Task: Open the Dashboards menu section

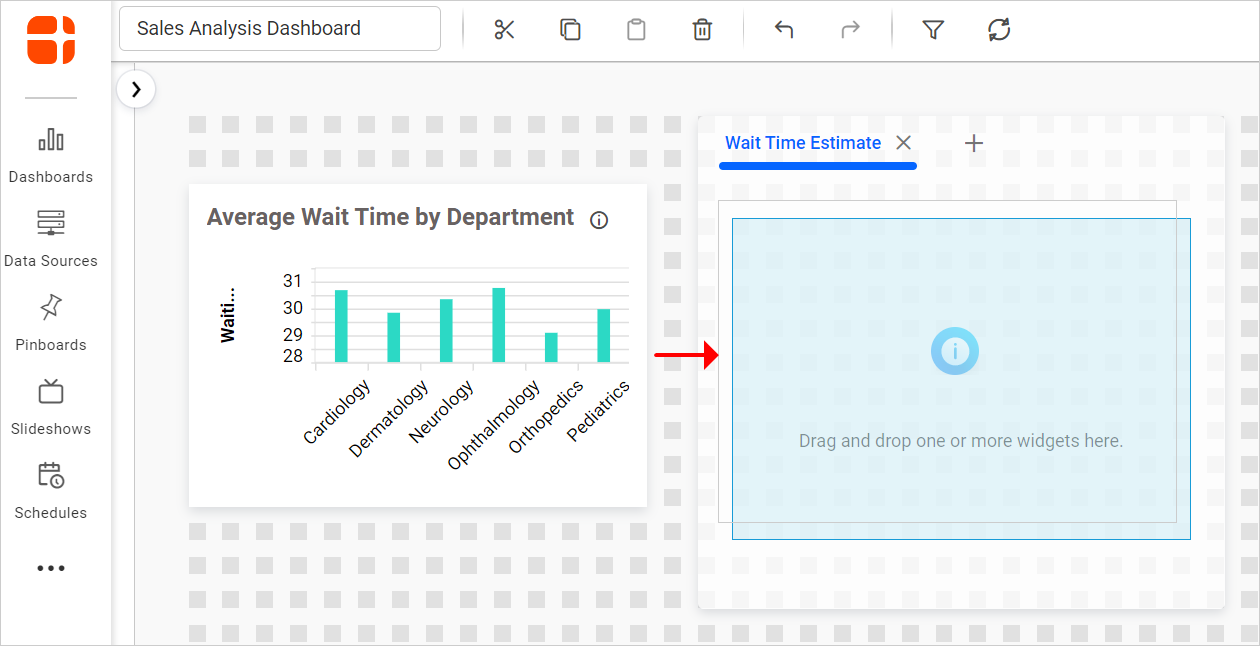Action: (x=51, y=155)
